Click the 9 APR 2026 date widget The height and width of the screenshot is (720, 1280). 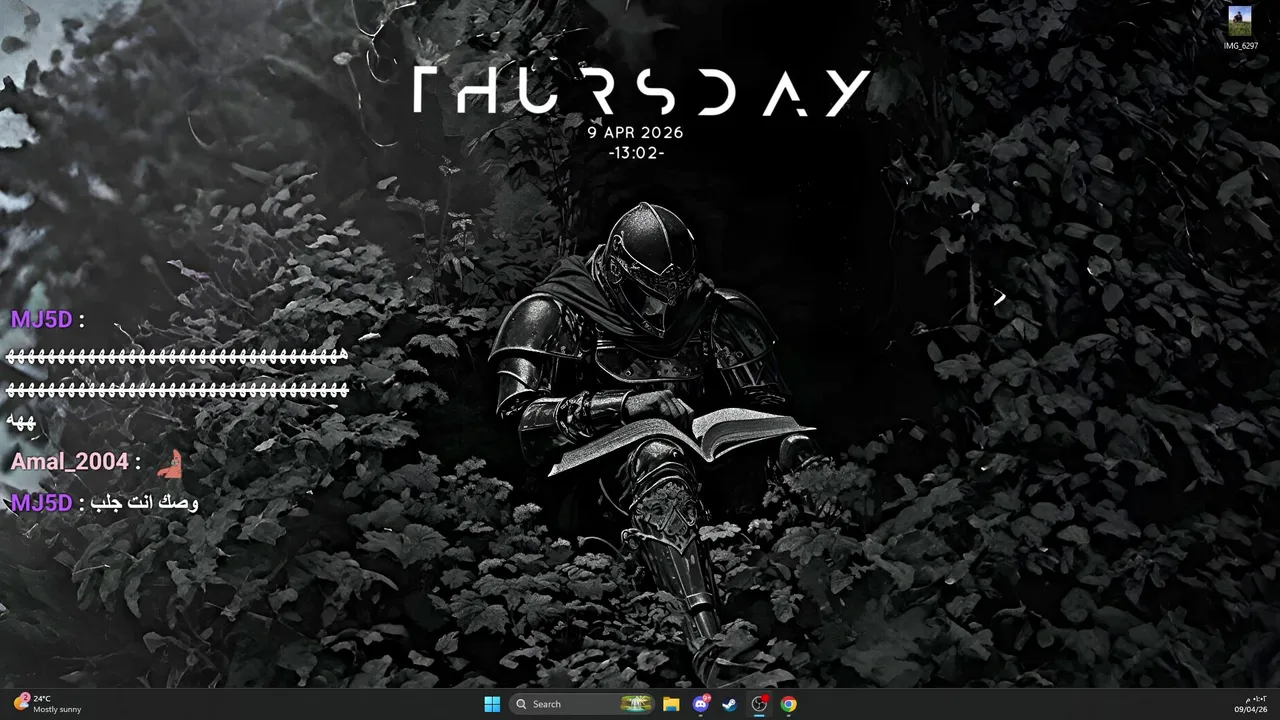(635, 132)
